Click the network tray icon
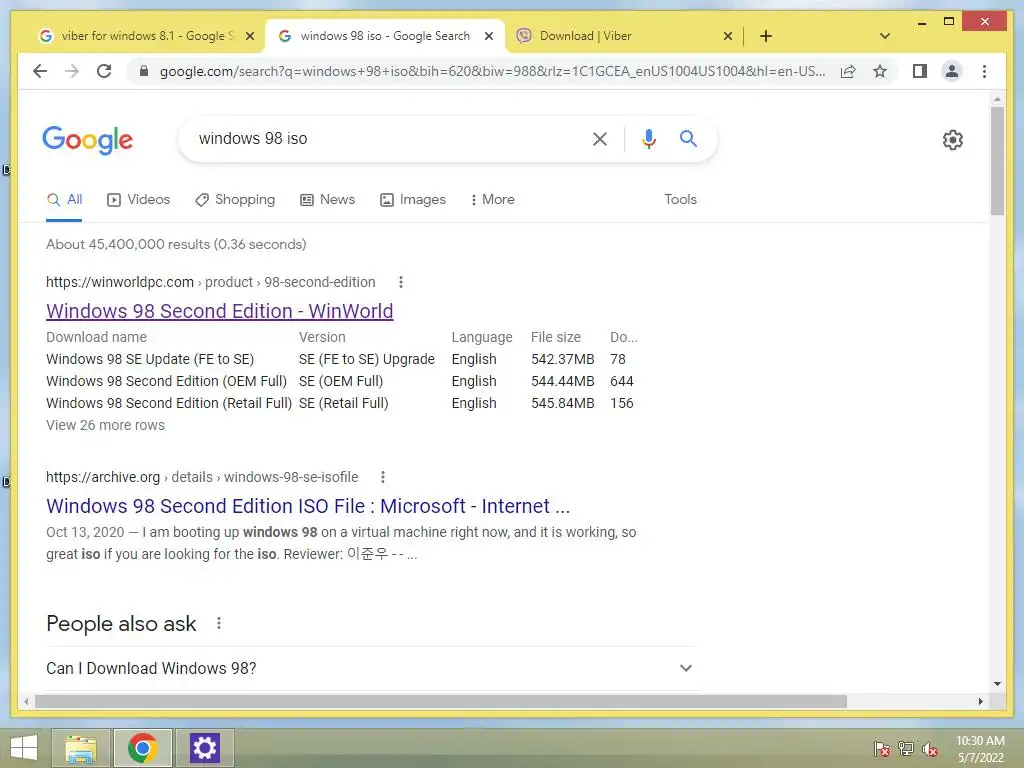The image size is (1024, 768). [x=905, y=749]
